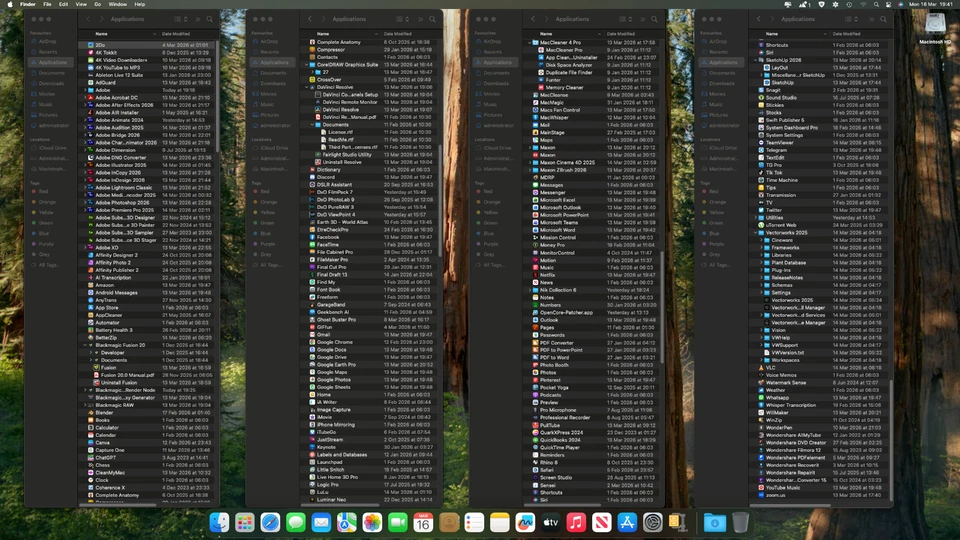
Task: Click the Whatsapp app icon
Action: click(x=761, y=397)
